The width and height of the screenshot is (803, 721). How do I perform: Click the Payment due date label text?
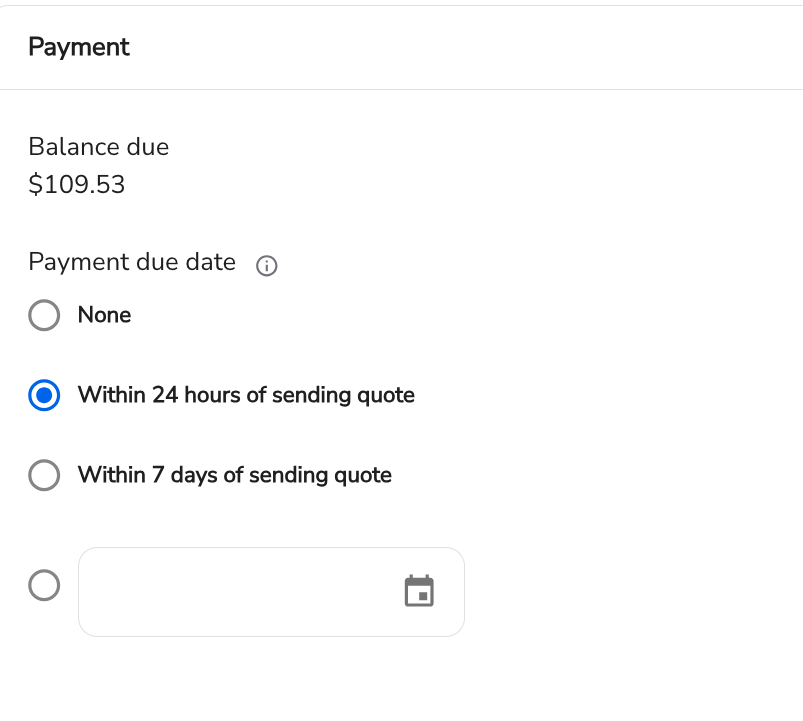[x=132, y=262]
